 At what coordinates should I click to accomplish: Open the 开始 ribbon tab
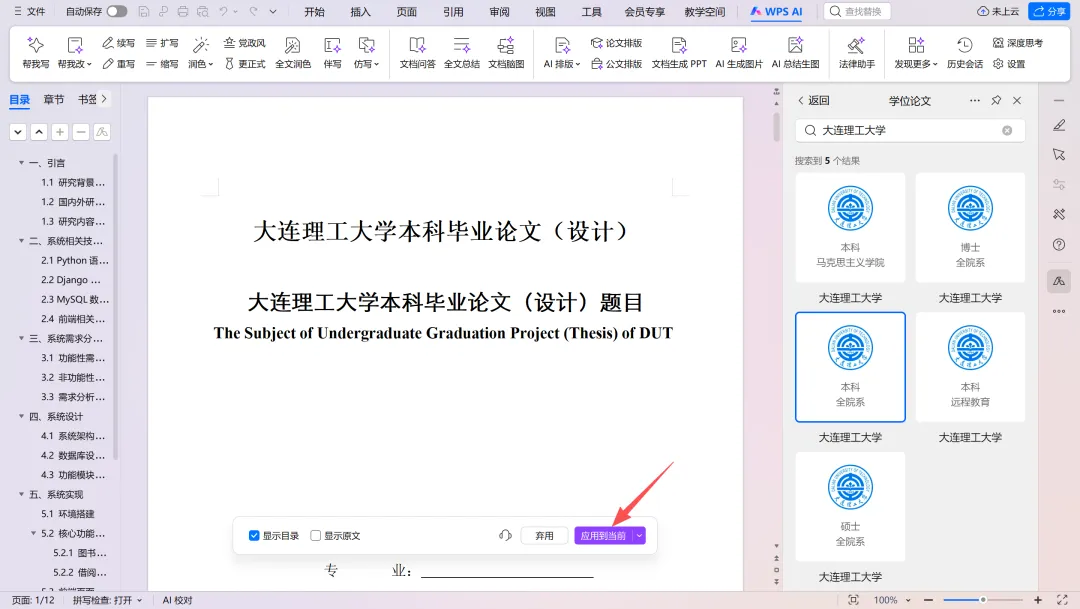314,12
